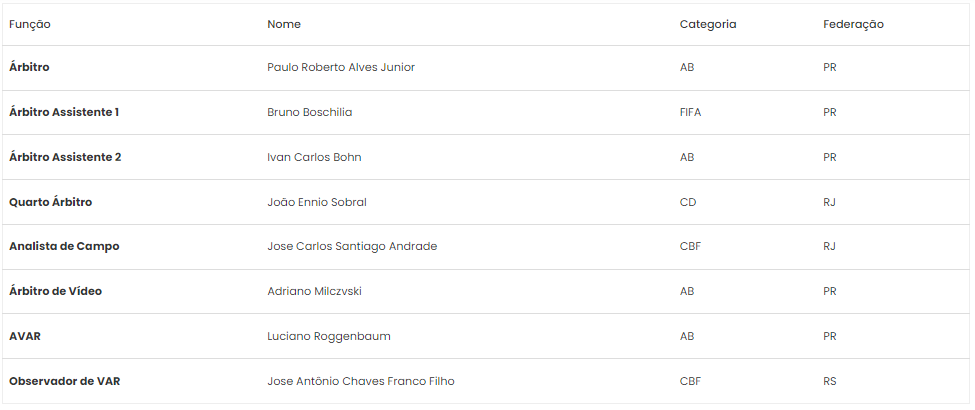This screenshot has width=975, height=410.
Task: Click on Bruno Boschilia's name
Action: click(x=310, y=112)
